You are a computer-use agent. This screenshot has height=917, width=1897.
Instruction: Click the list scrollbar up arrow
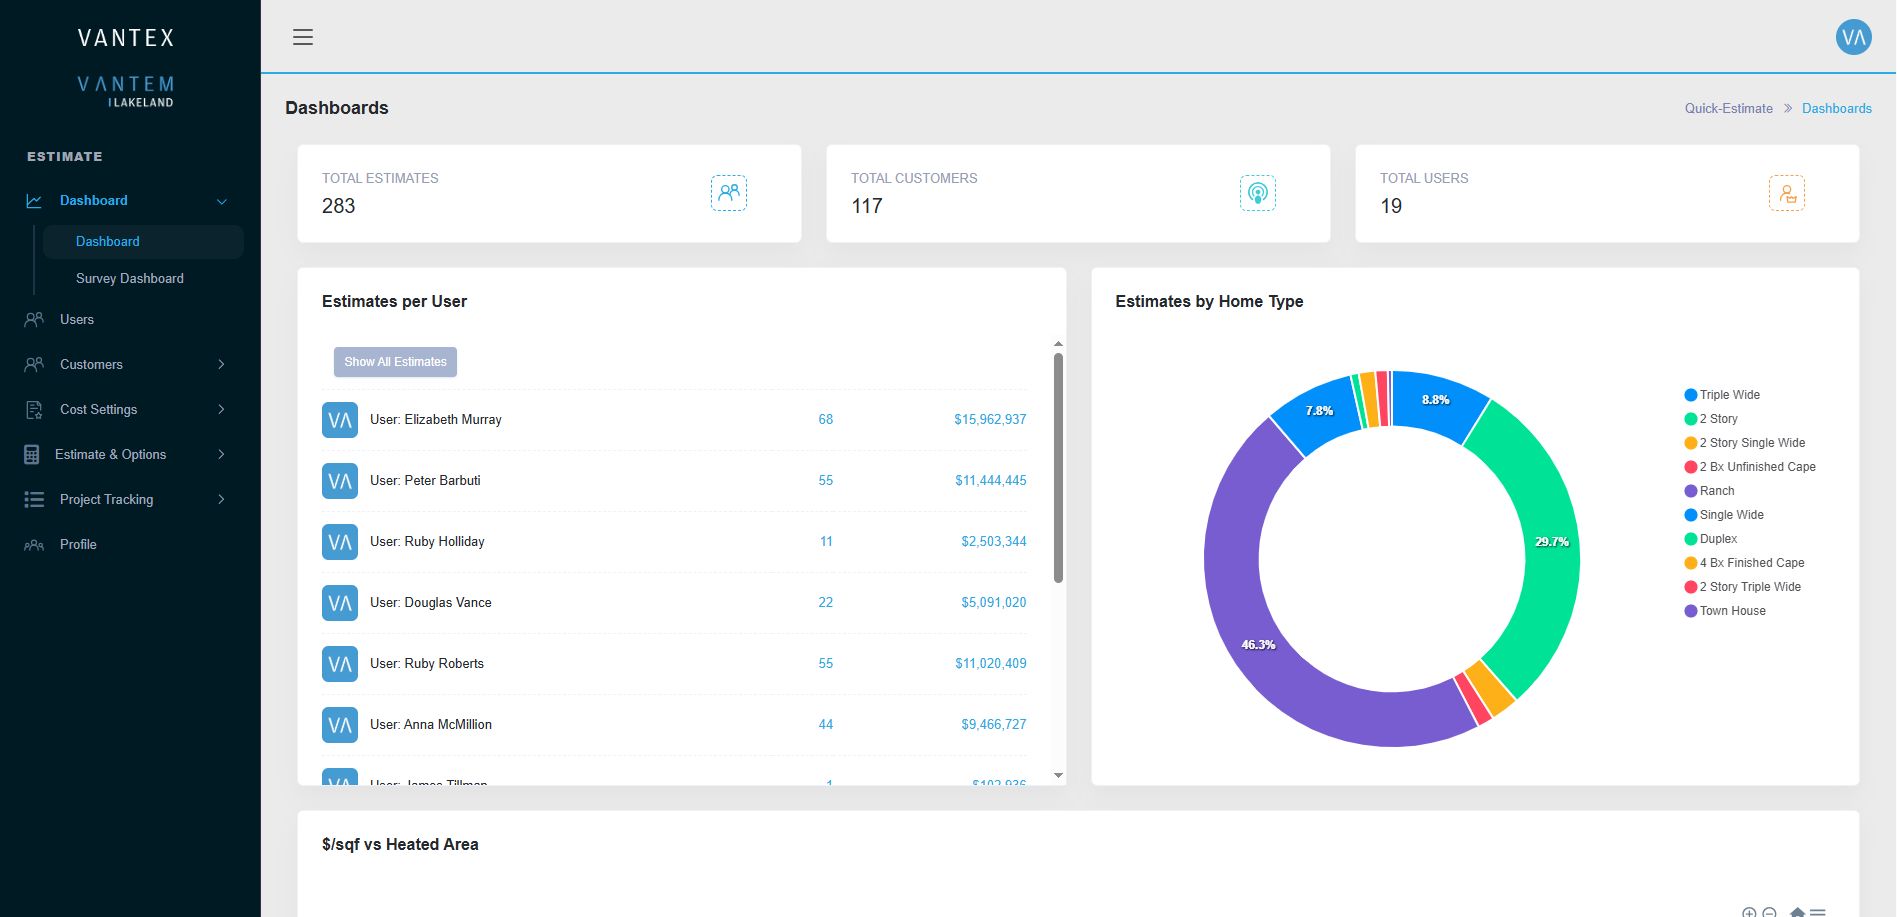(x=1058, y=344)
